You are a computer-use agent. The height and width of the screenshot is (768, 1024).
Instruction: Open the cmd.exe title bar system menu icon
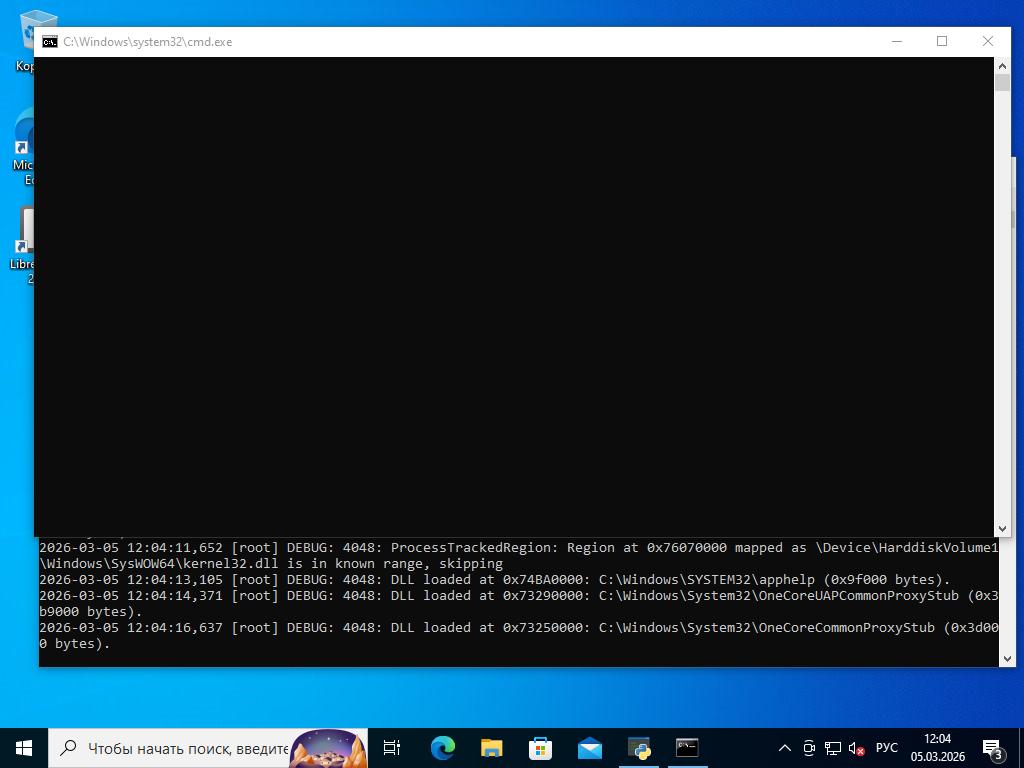pos(49,42)
